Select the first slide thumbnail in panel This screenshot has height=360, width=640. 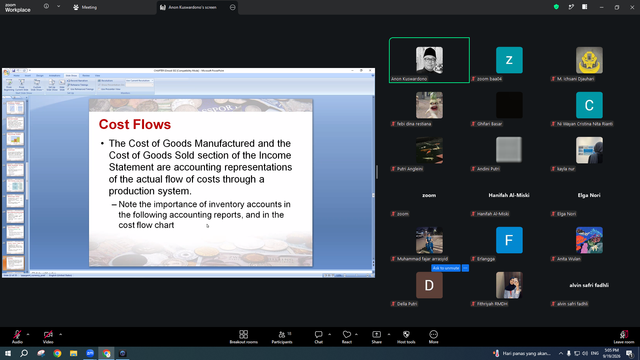coord(15,107)
